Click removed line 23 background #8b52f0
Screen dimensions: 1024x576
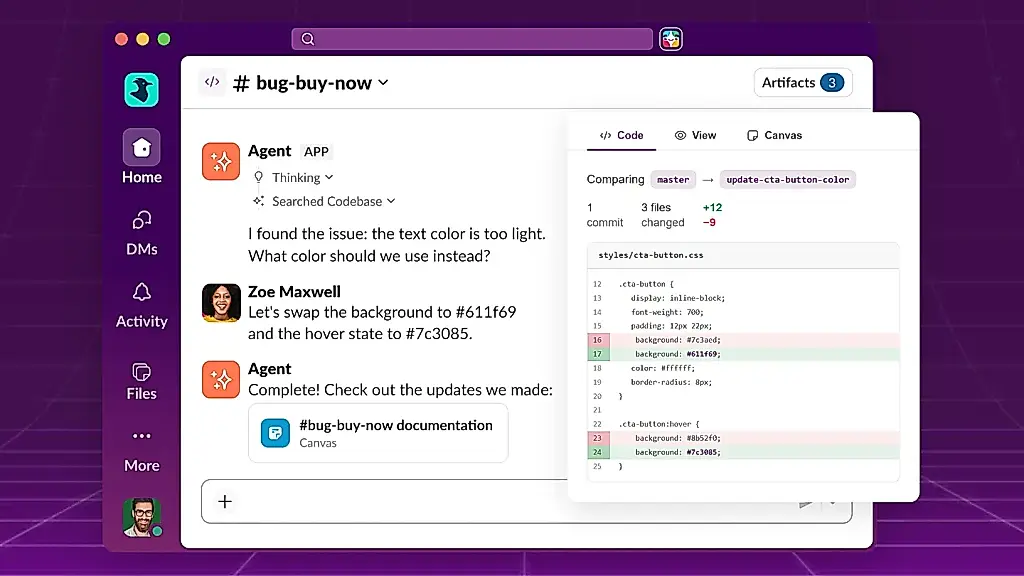(743, 438)
